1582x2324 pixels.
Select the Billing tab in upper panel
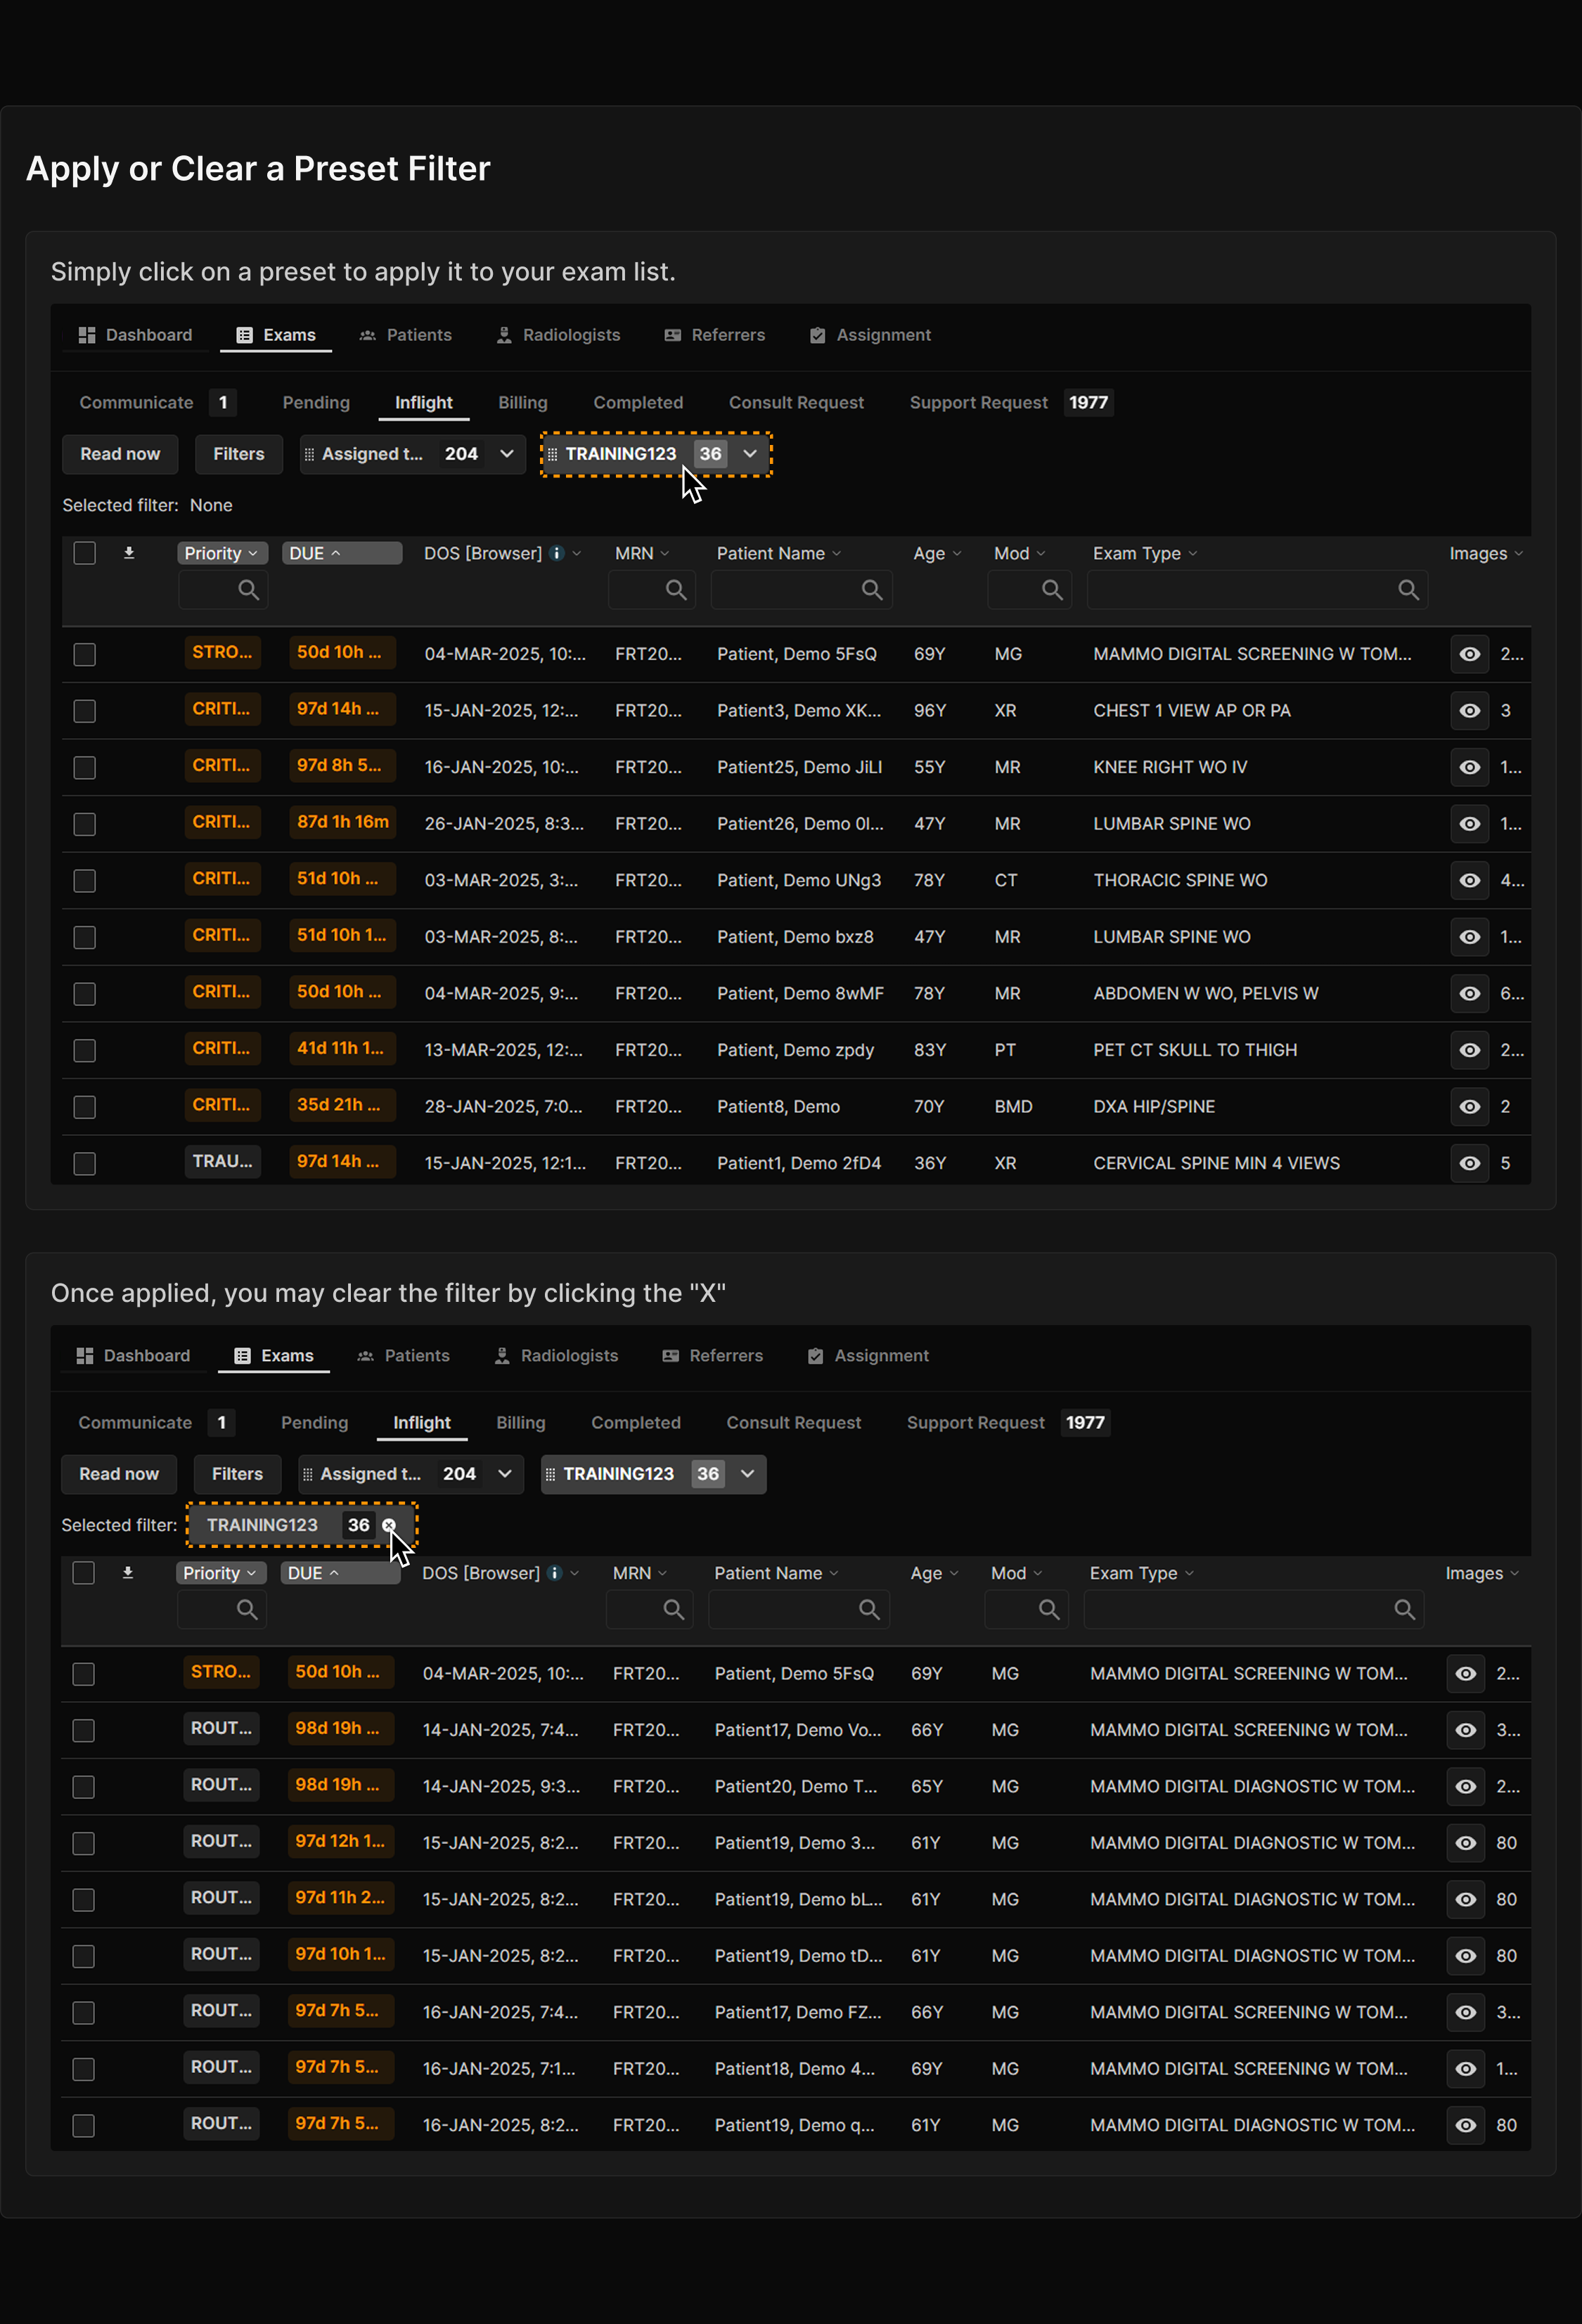pyautogui.click(x=523, y=402)
